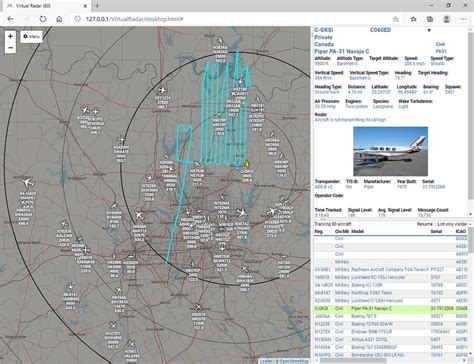Viewport: 474px width, 364px height.
Task: Click the selected yellow C-GKSI aircraft marker
Action: coord(247,164)
